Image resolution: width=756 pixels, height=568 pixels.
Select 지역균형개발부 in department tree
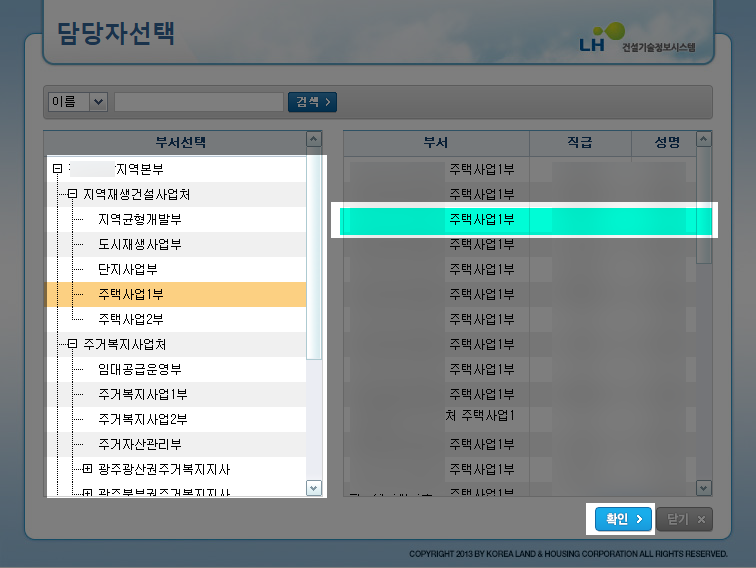pos(140,219)
